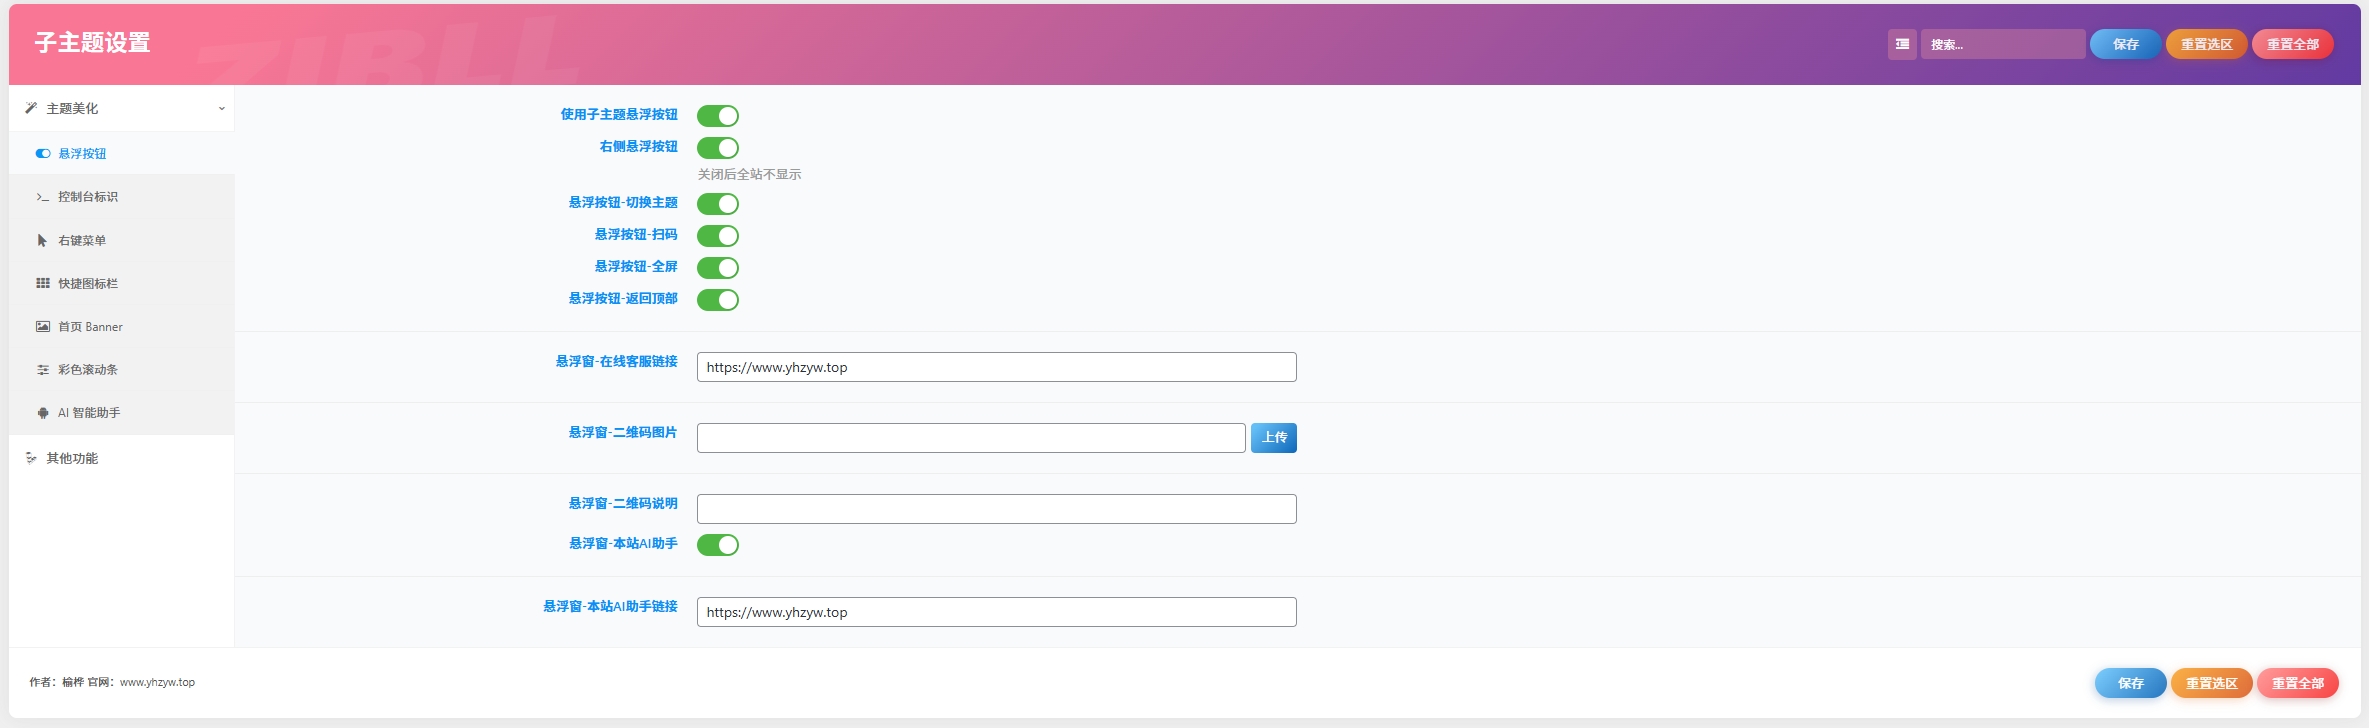The height and width of the screenshot is (728, 2369).
Task: Click the cursor icon for 右键菜单
Action: 42,241
